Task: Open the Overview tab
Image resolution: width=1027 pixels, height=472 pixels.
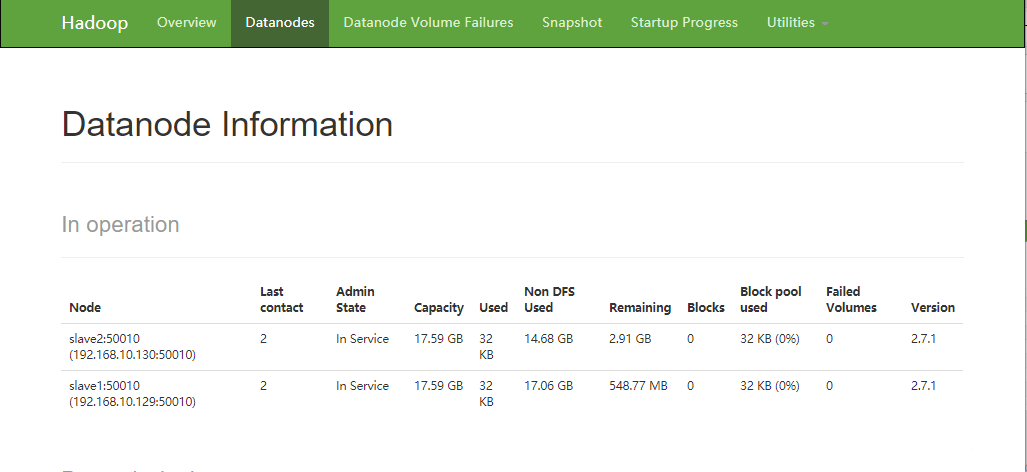Action: 186,23
